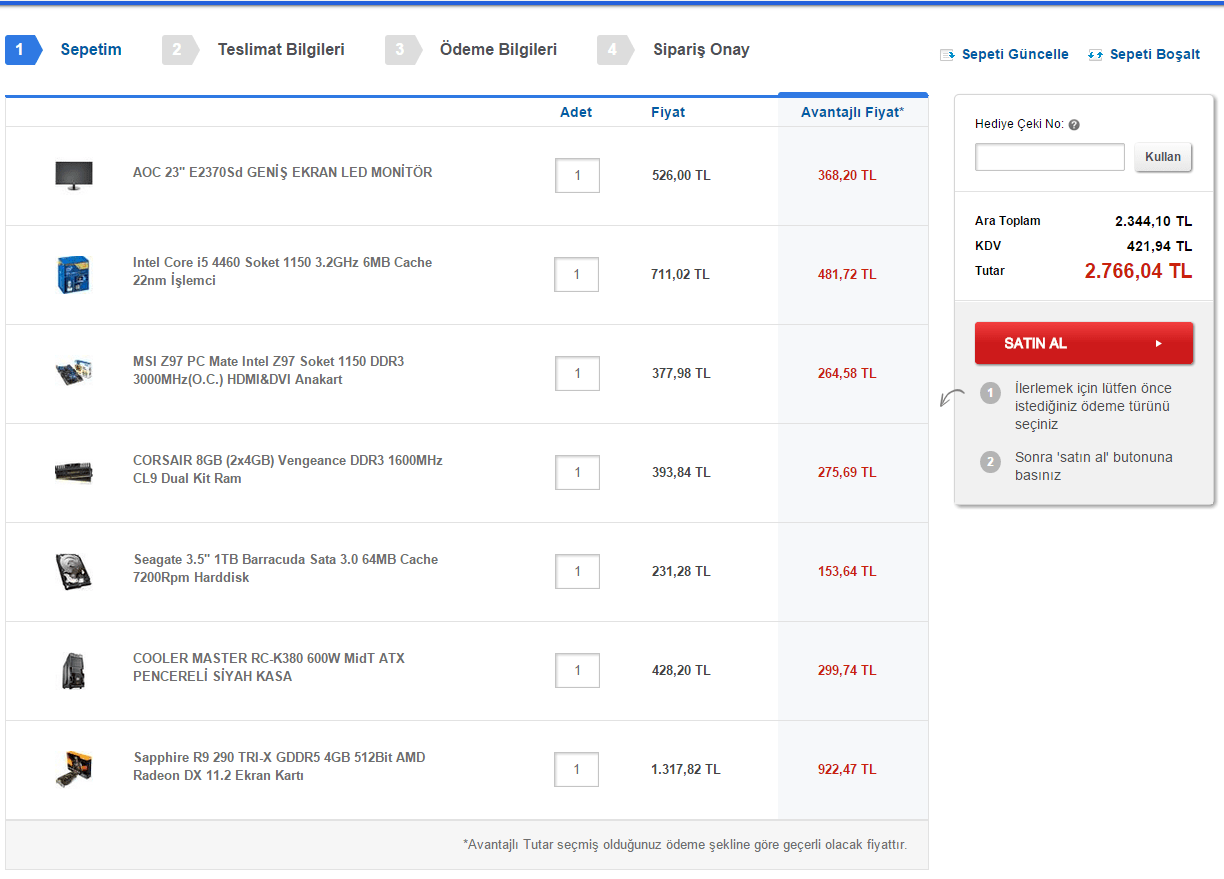
Task: Click the Sepeti Güncelle refresh icon
Action: pyautogui.click(x=947, y=55)
